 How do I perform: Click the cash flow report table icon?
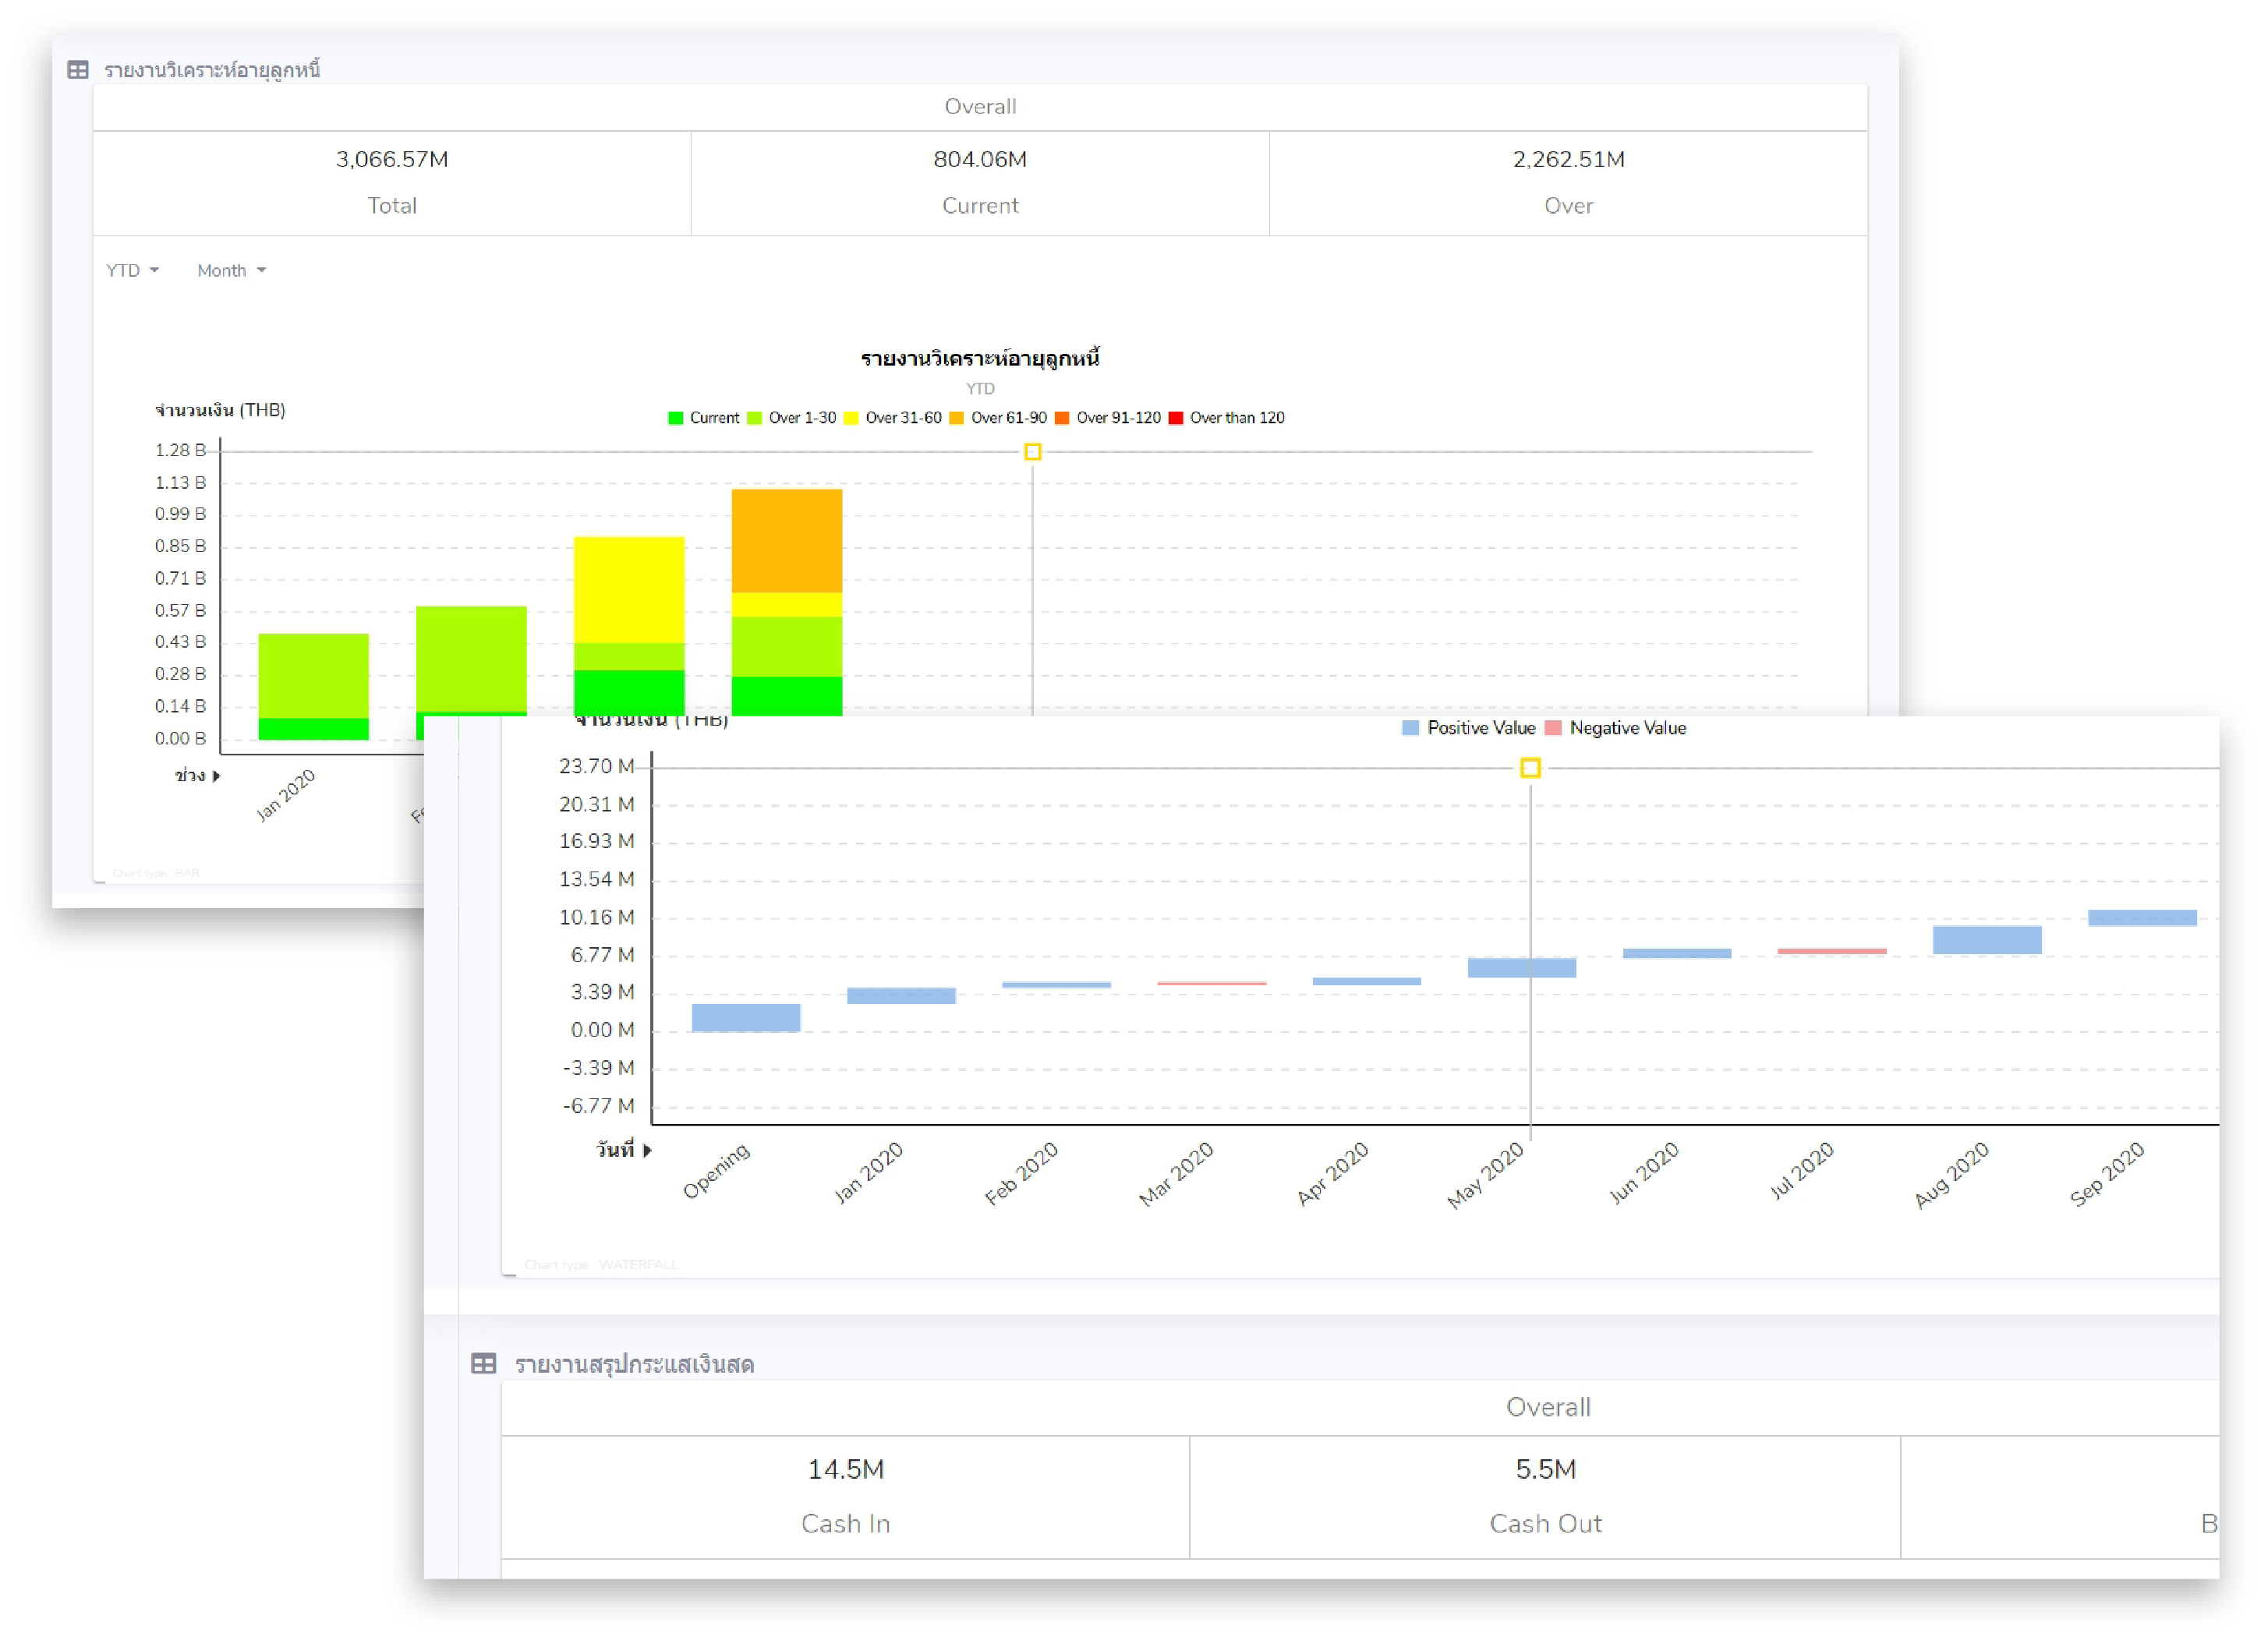(483, 1364)
